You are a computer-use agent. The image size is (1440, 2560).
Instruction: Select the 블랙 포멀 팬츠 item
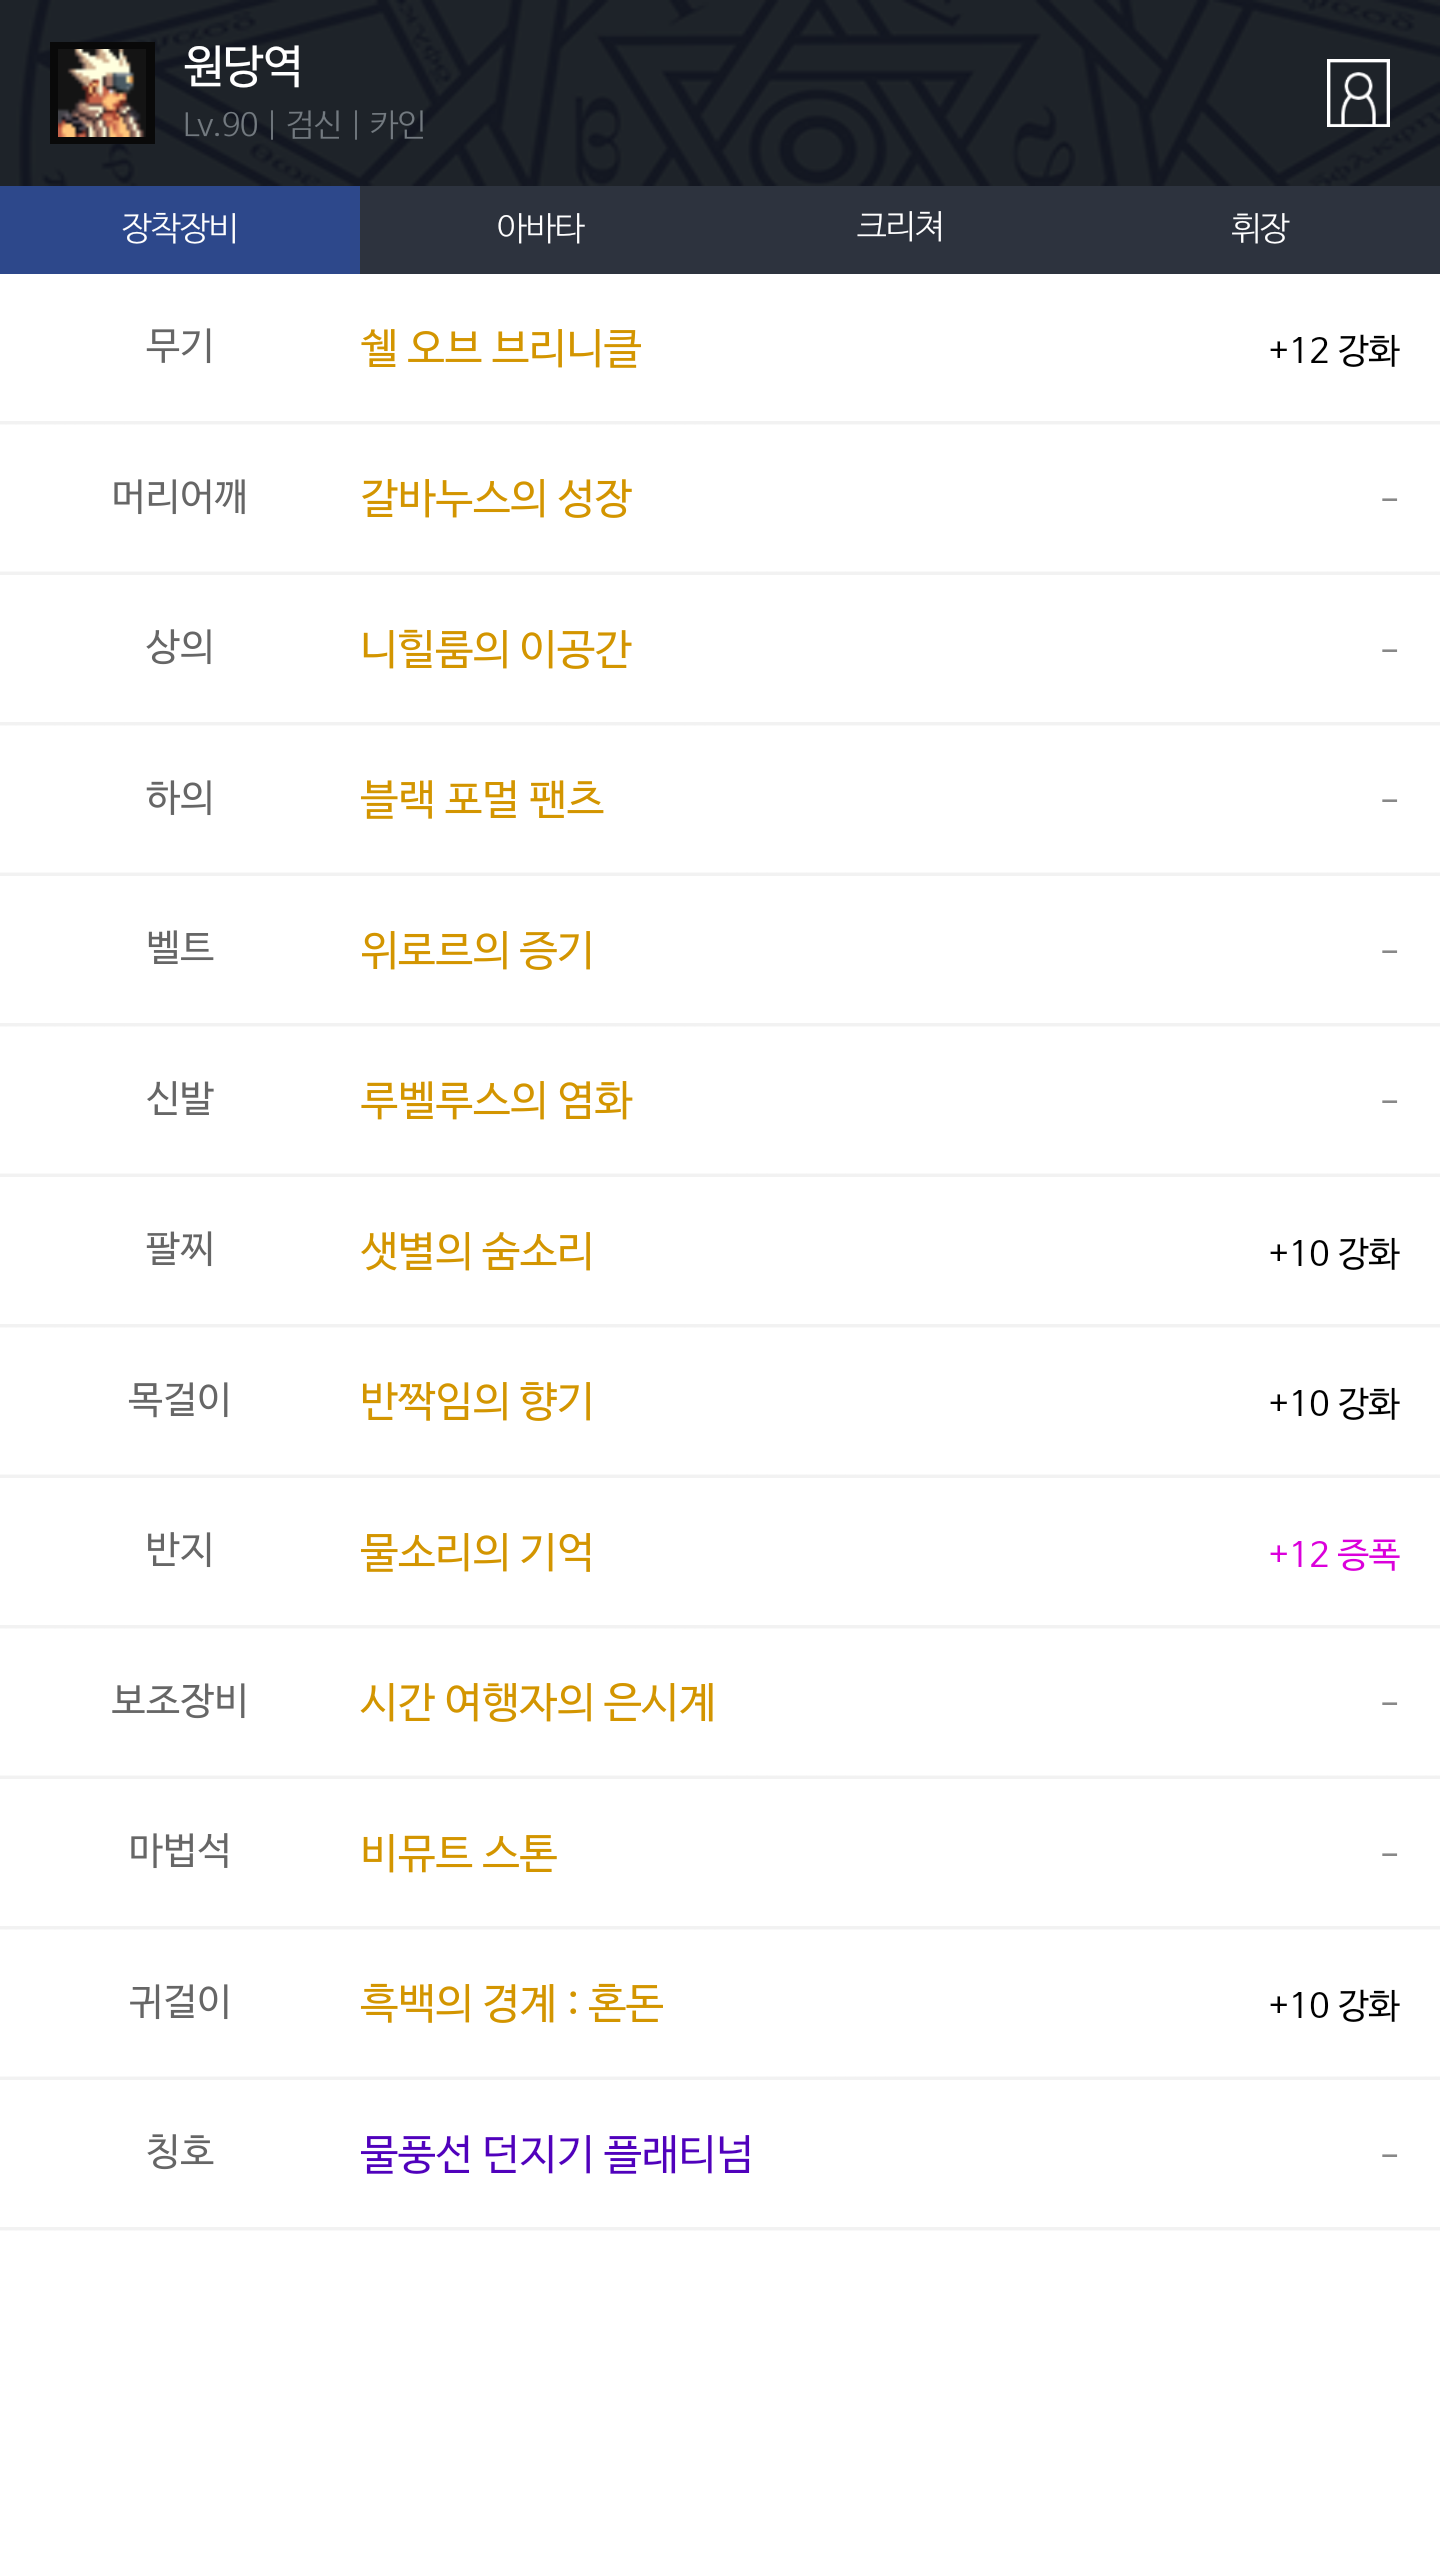(x=482, y=799)
